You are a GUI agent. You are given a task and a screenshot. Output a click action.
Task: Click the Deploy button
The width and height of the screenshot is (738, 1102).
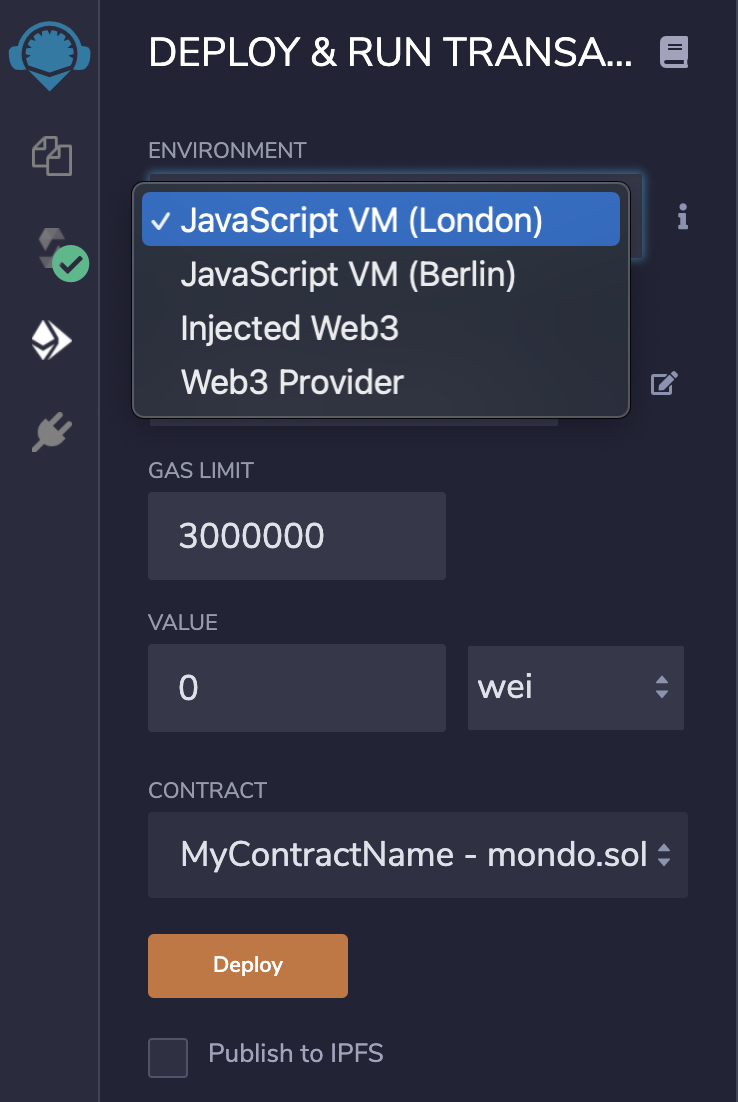pyautogui.click(x=248, y=966)
